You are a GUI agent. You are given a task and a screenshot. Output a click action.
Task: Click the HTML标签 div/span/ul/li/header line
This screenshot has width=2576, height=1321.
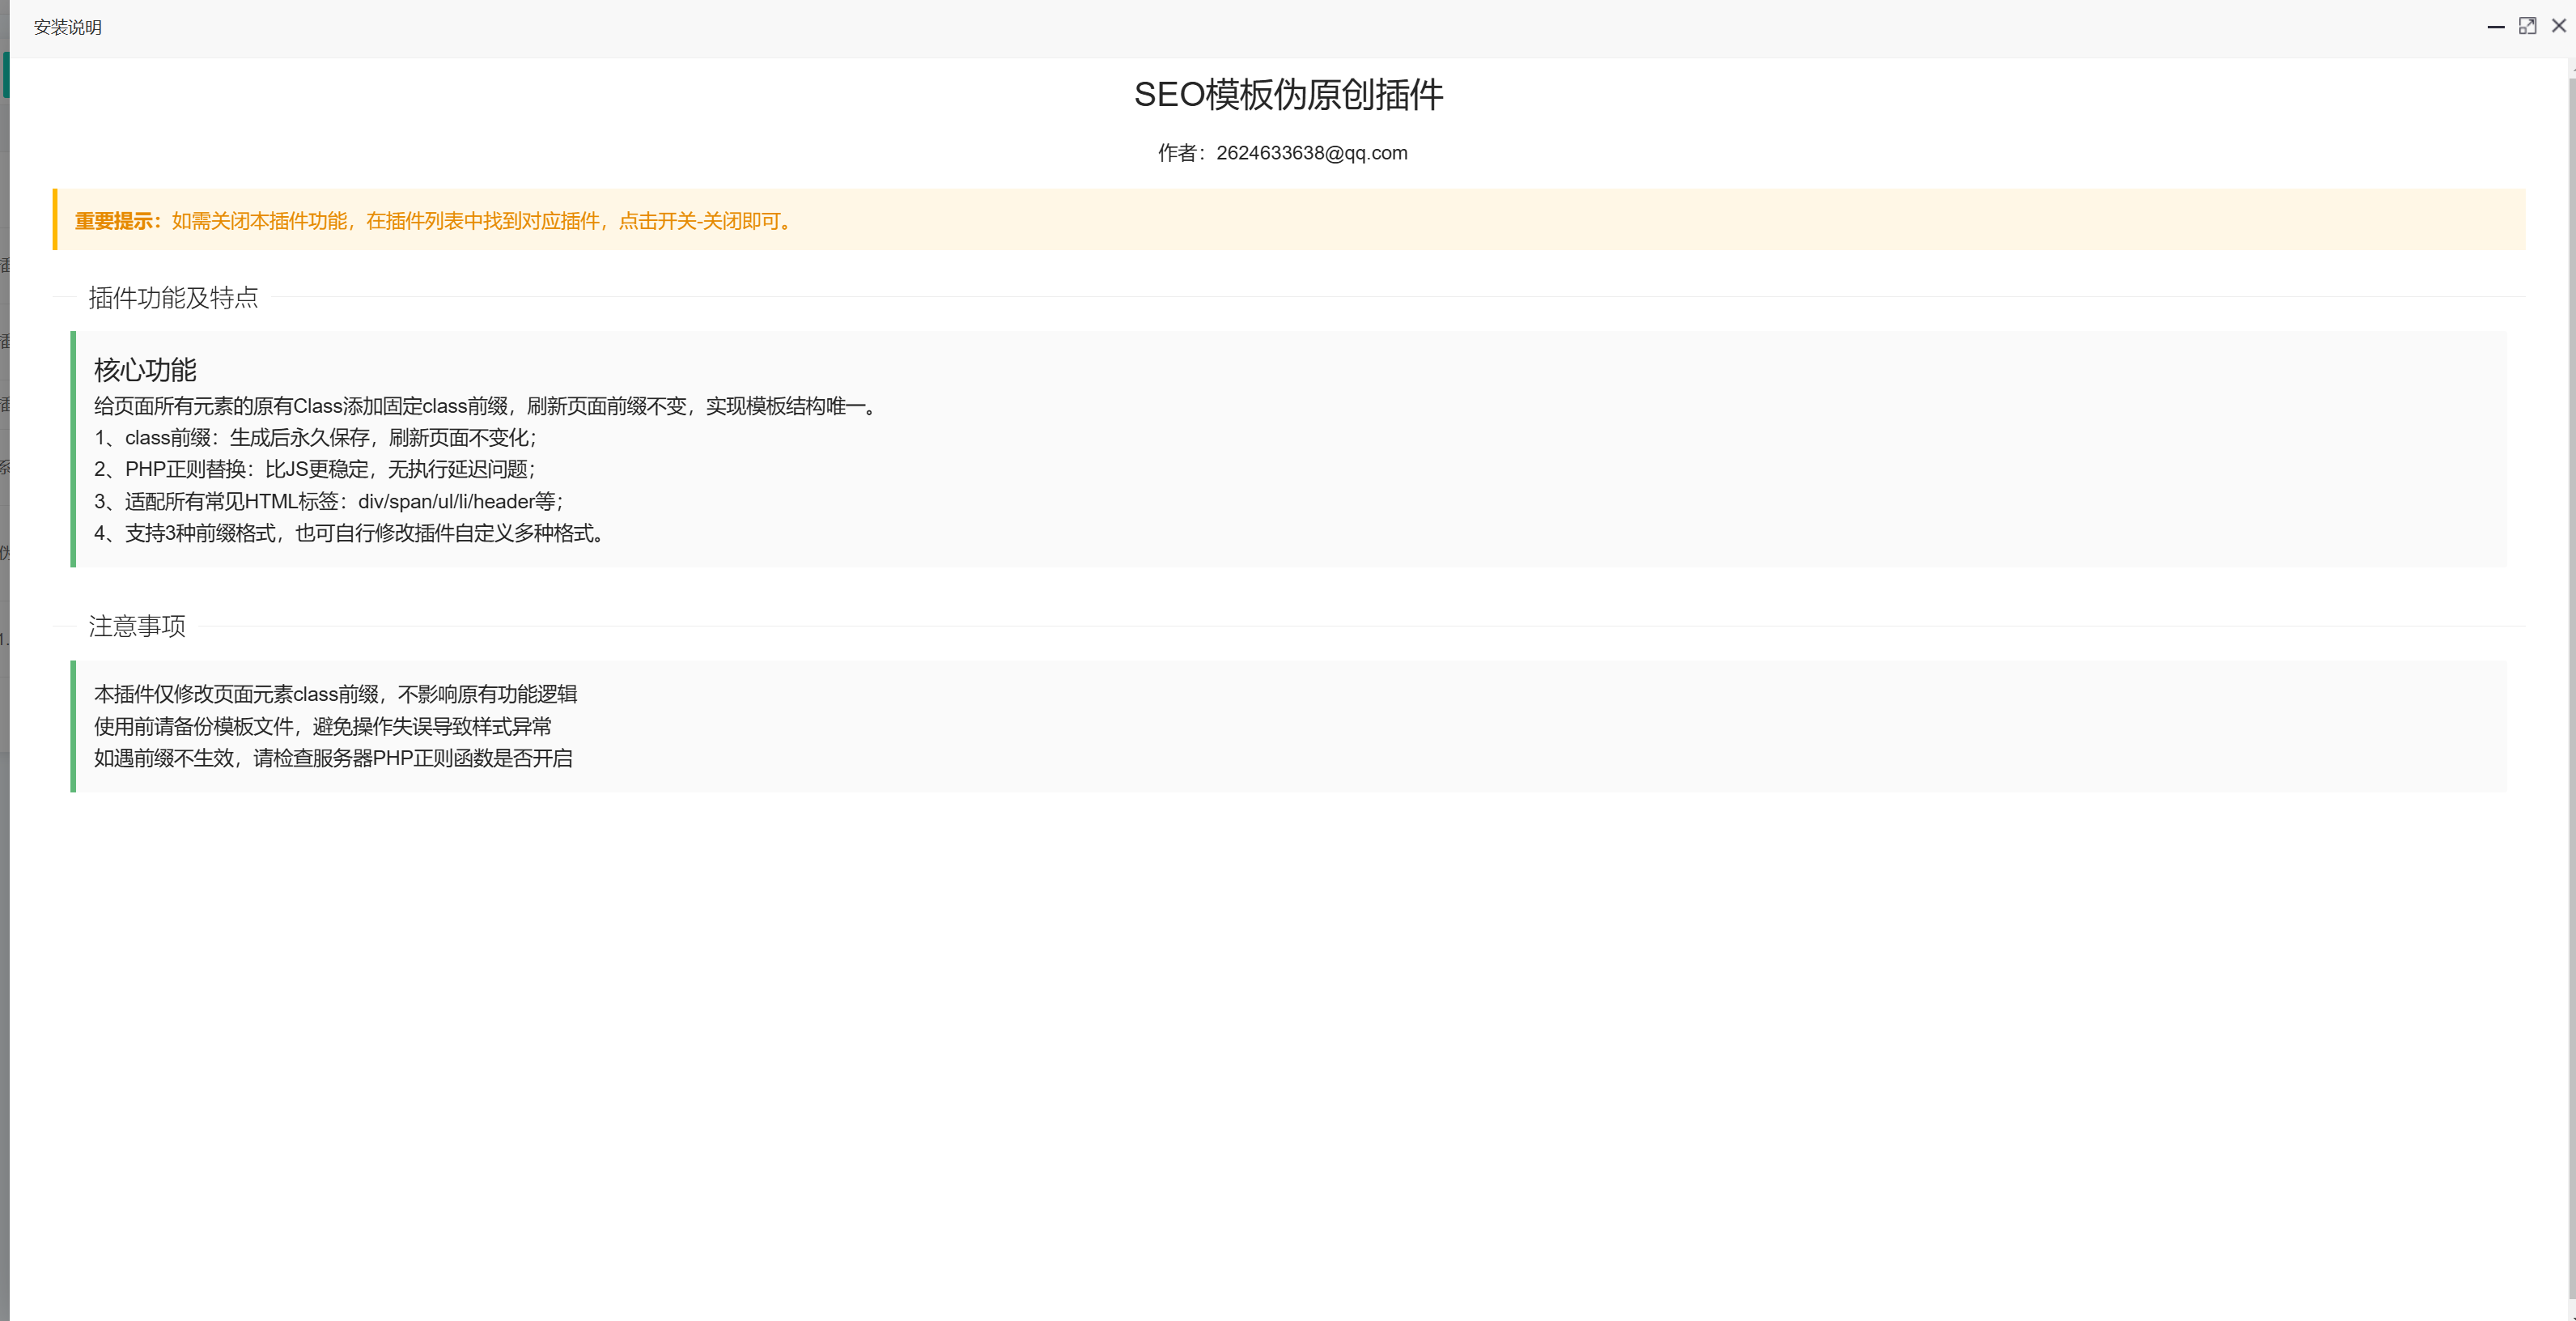328,502
